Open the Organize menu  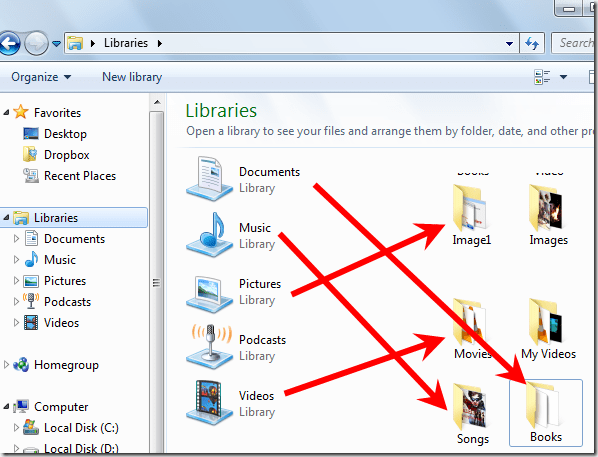pyautogui.click(x=41, y=77)
